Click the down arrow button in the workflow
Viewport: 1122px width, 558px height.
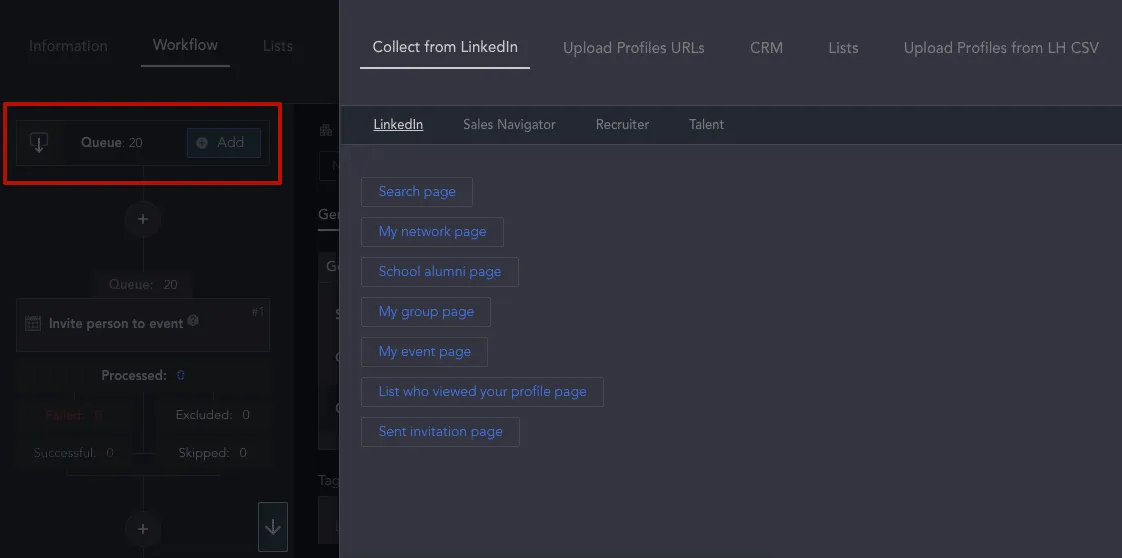point(273,527)
